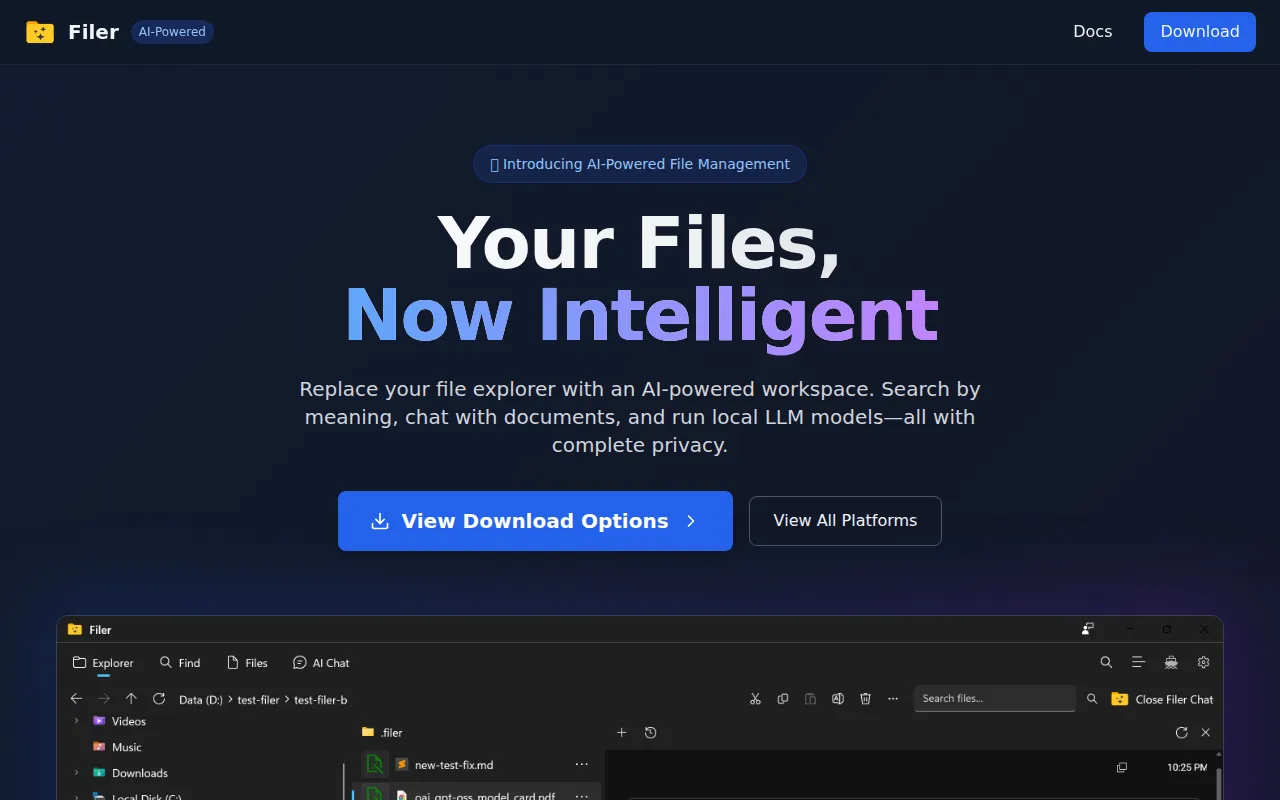Open a new tab with the plus icon
This screenshot has height=800, width=1280.
621,732
